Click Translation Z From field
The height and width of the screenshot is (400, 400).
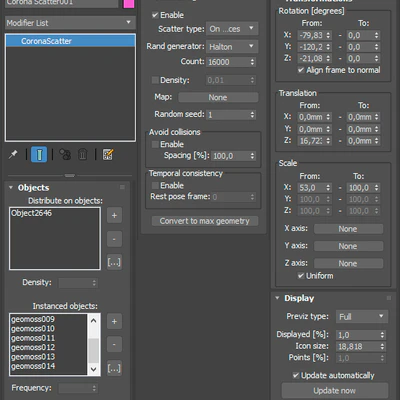[311, 141]
